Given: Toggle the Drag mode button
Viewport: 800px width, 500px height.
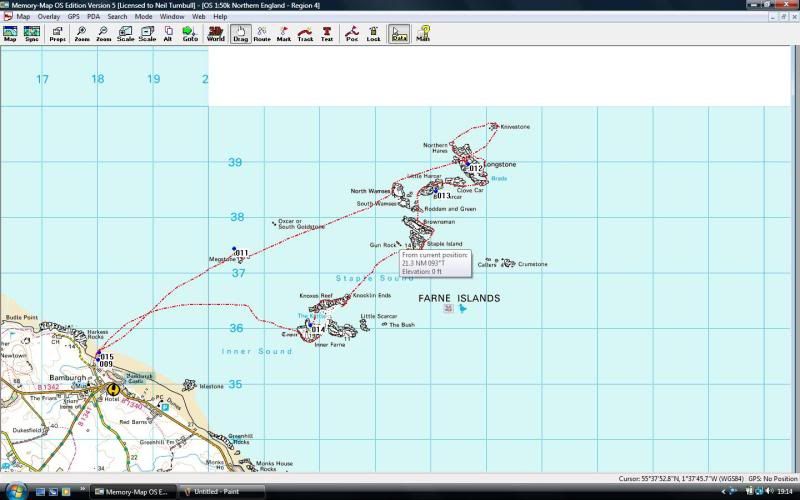Looking at the screenshot, I should (240, 33).
